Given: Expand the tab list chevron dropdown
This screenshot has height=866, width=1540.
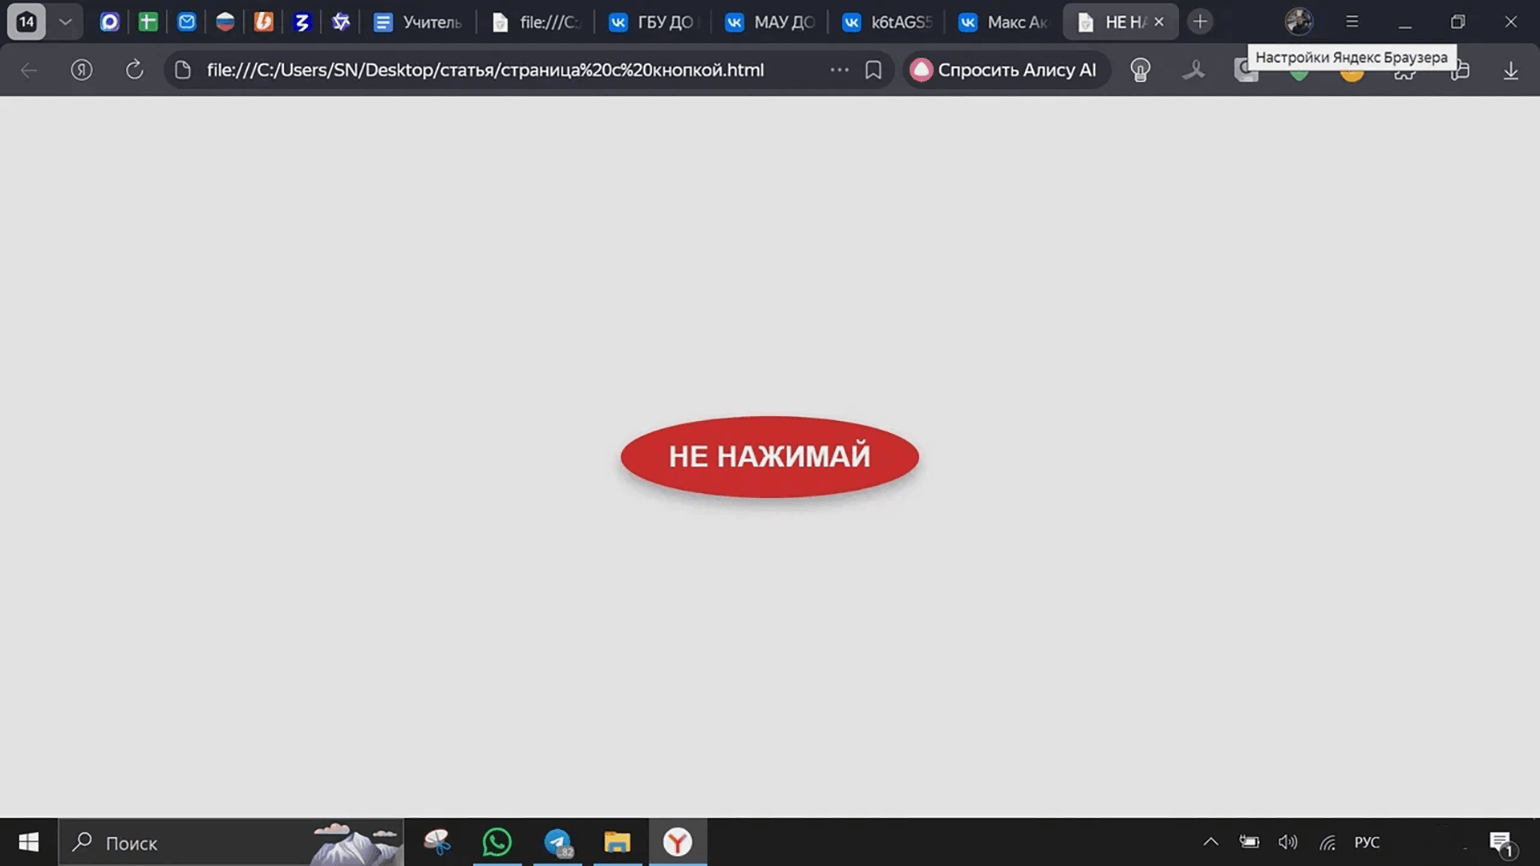Looking at the screenshot, I should (65, 22).
